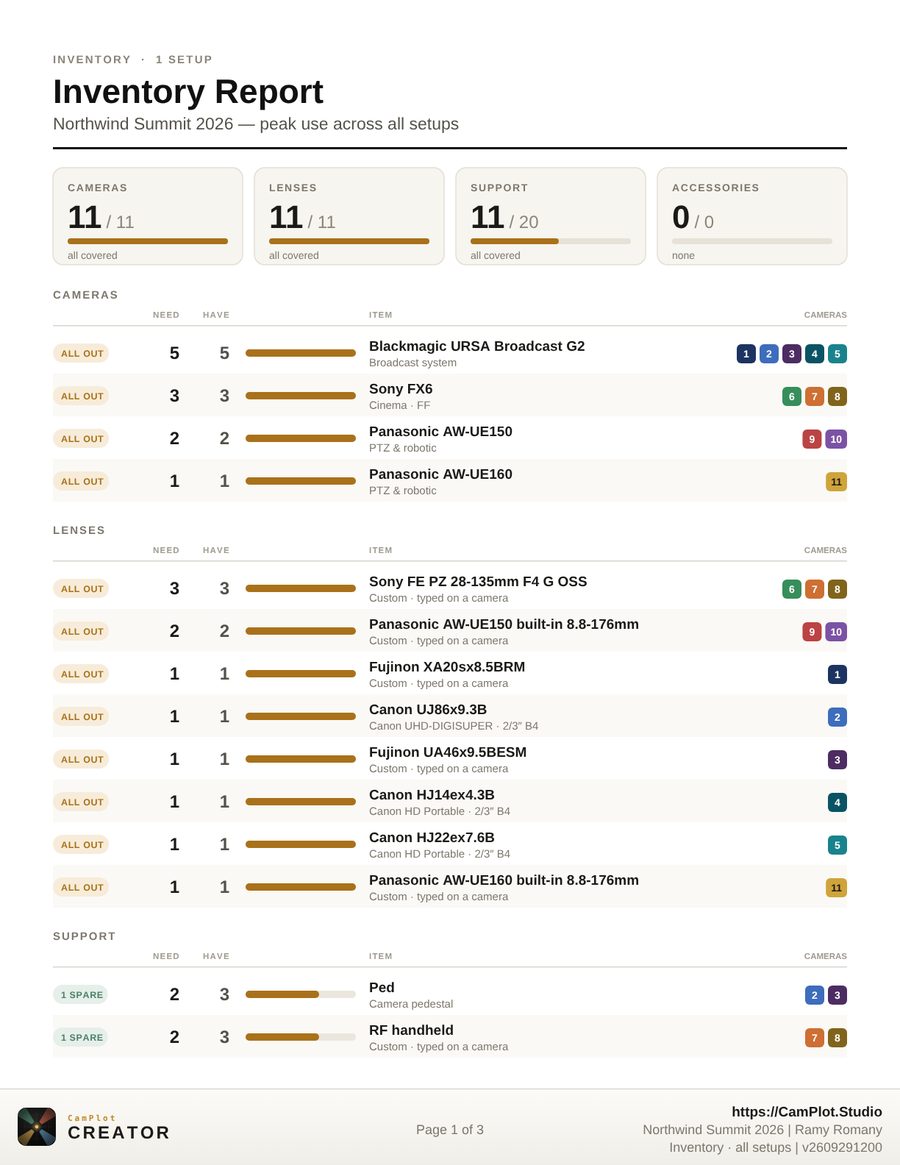Click camera badge 5 in Canon HJ22ex7.6B row
Image resolution: width=900 pixels, height=1165 pixels.
click(x=837, y=845)
